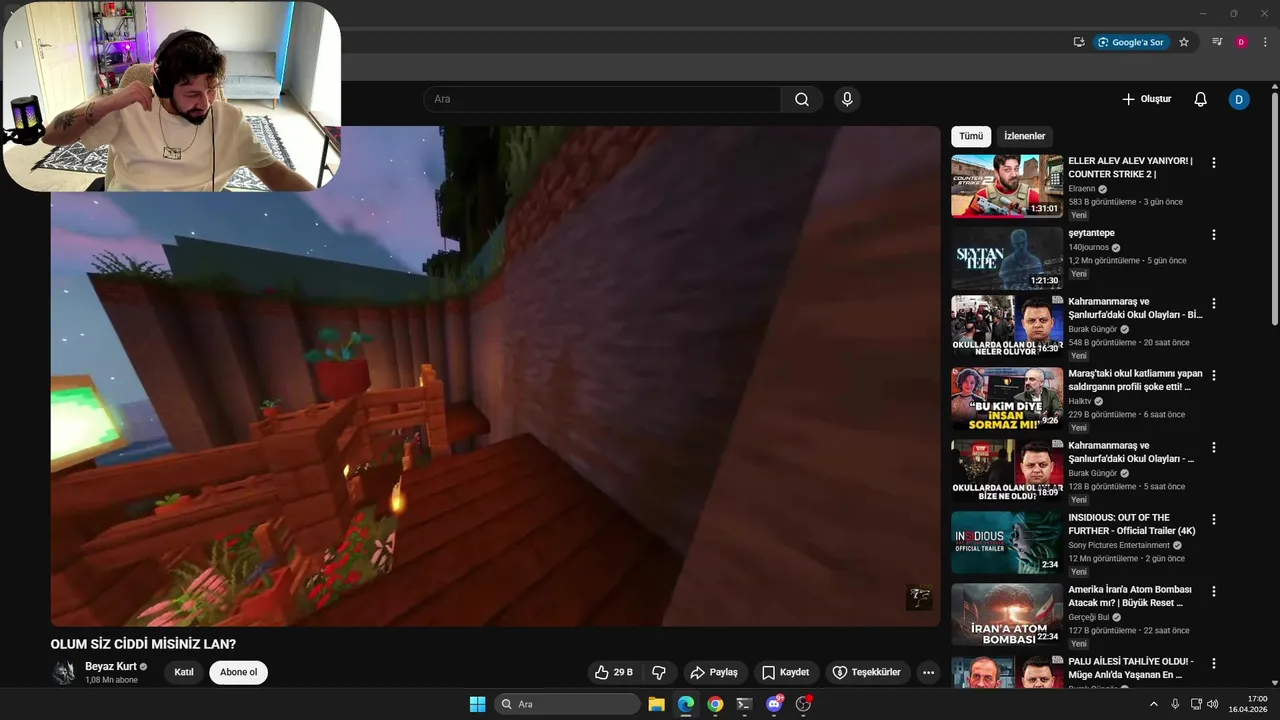Image resolution: width=1280 pixels, height=720 pixels.
Task: Click the main video player area
Action: point(495,376)
